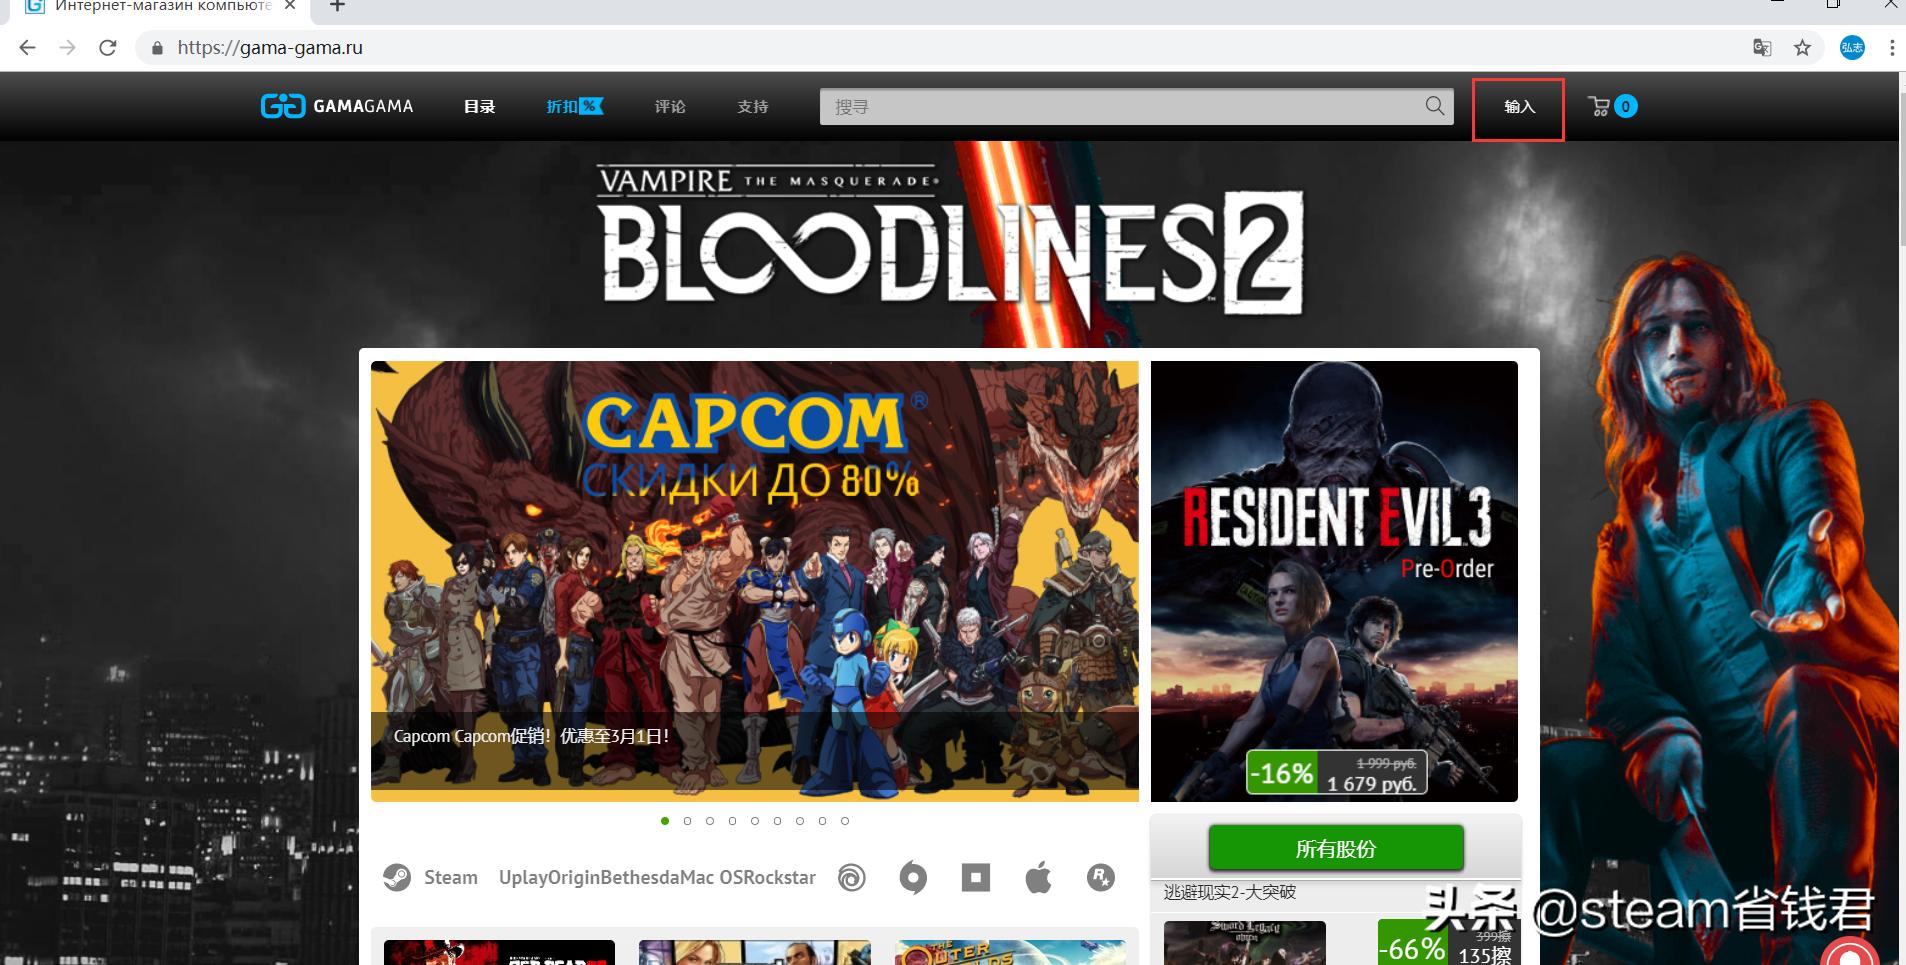Click the Capcom promo caption text

(531, 736)
